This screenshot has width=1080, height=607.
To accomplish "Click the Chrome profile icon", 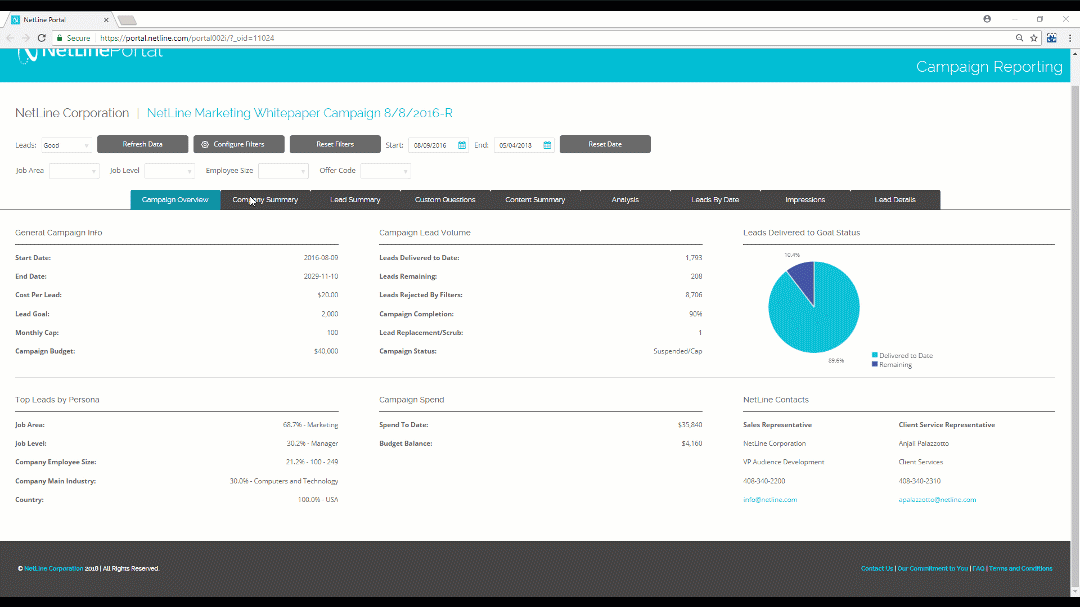I will (x=987, y=19).
